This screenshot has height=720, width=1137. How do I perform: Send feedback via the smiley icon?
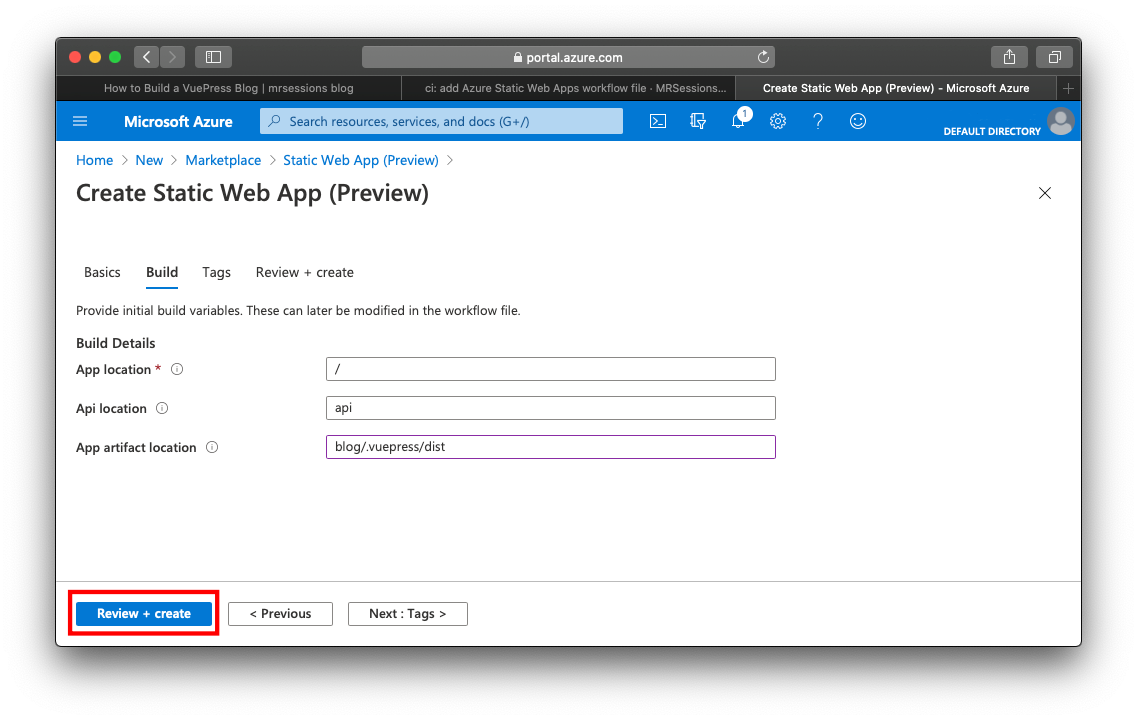(x=858, y=121)
